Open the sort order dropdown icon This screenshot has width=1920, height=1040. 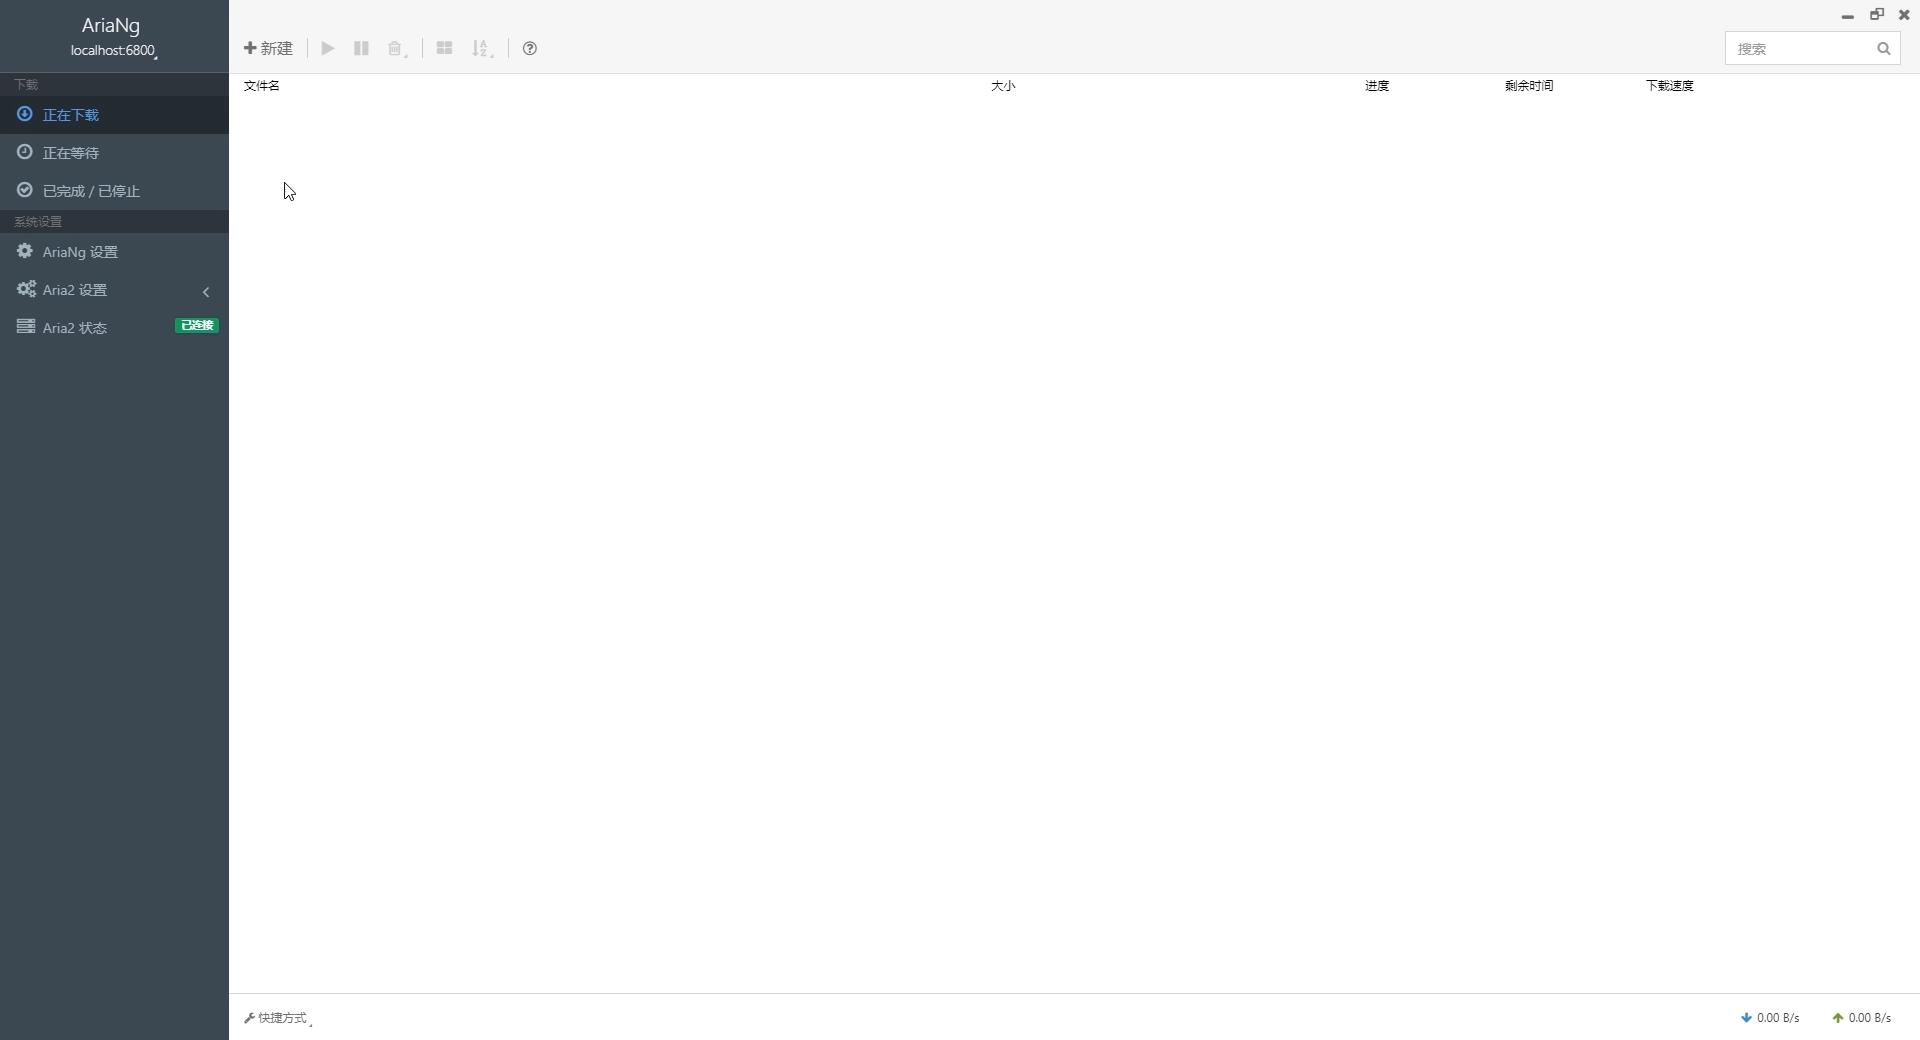tap(482, 48)
